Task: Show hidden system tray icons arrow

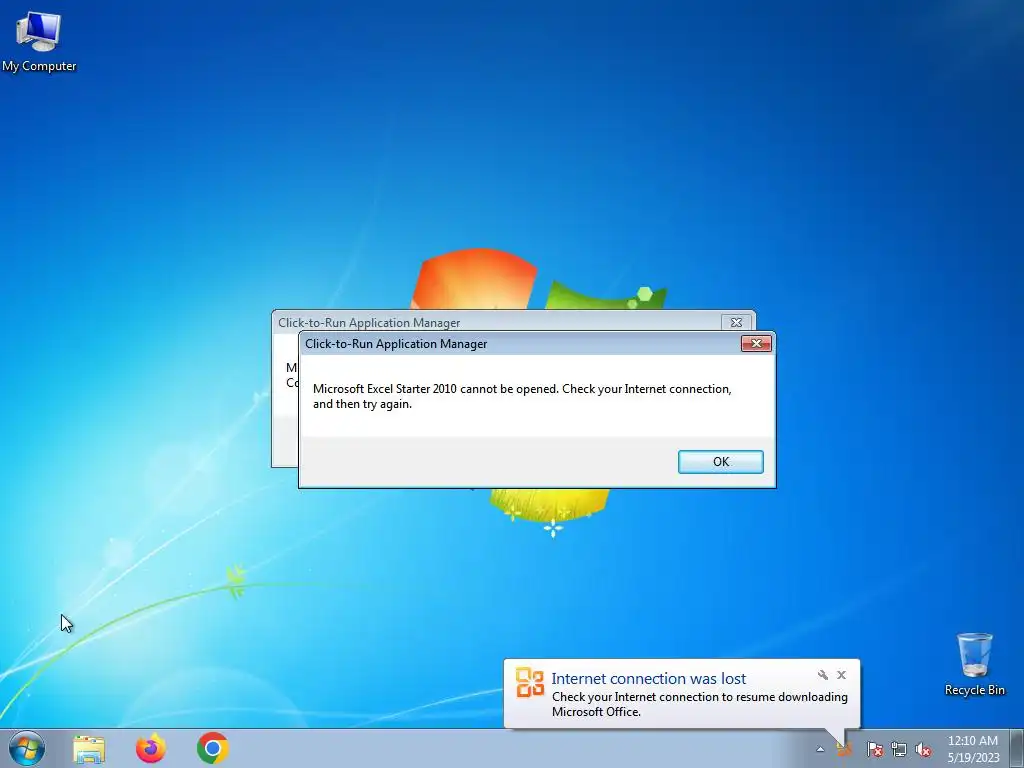Action: pyautogui.click(x=820, y=749)
